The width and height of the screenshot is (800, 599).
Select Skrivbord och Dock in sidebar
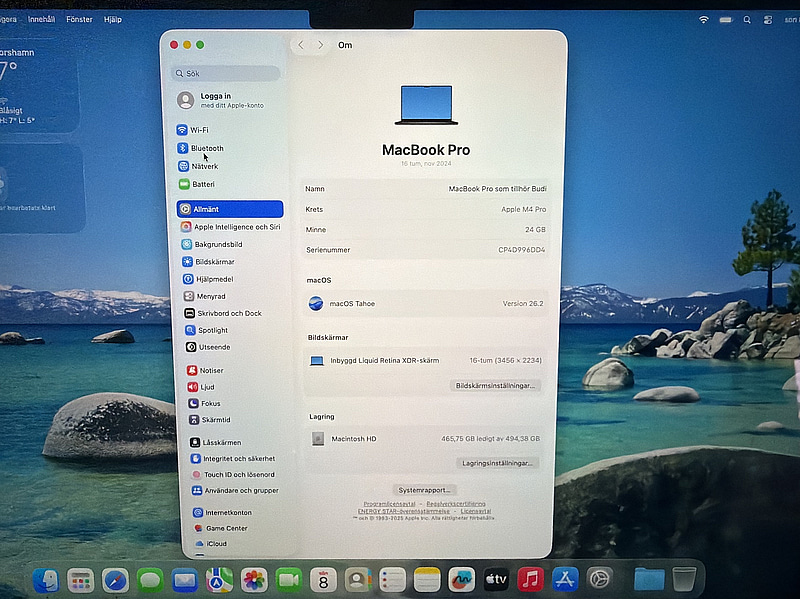228,313
